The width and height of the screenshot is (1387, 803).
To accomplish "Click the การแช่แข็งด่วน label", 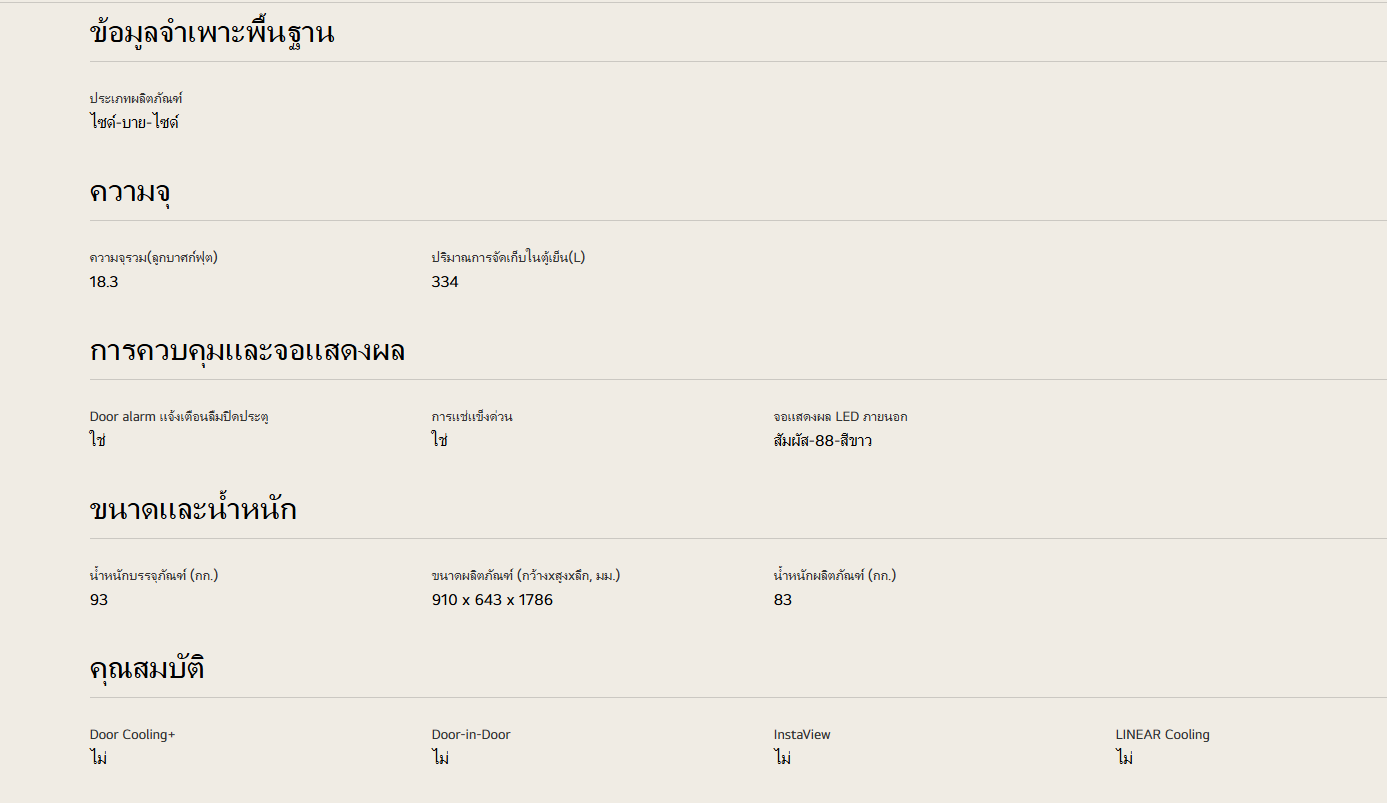I will pyautogui.click(x=472, y=417).
